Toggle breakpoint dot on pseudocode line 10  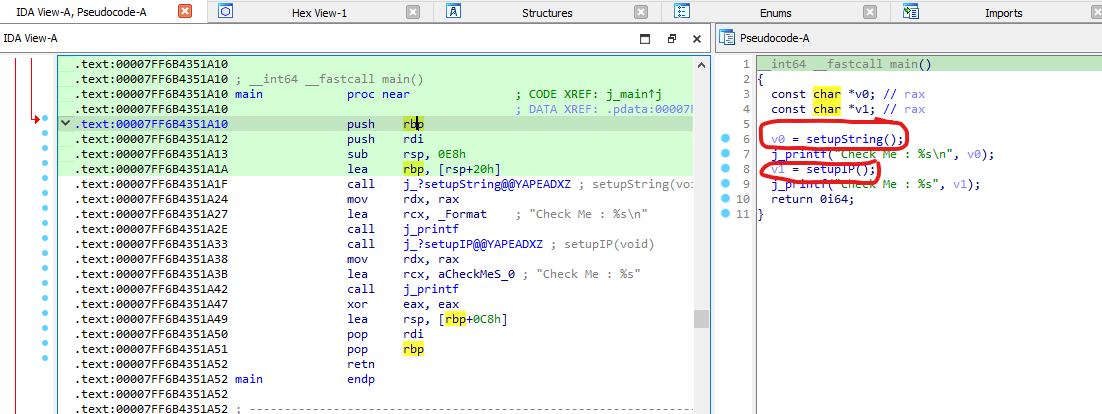point(725,199)
